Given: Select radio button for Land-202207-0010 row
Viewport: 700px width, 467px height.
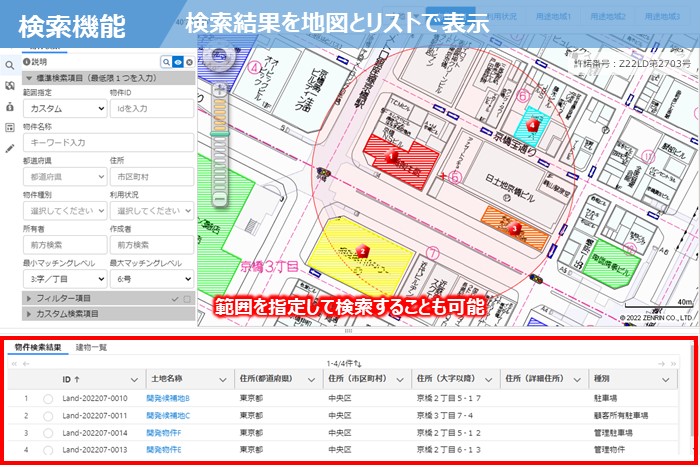Looking at the screenshot, I should 47,398.
